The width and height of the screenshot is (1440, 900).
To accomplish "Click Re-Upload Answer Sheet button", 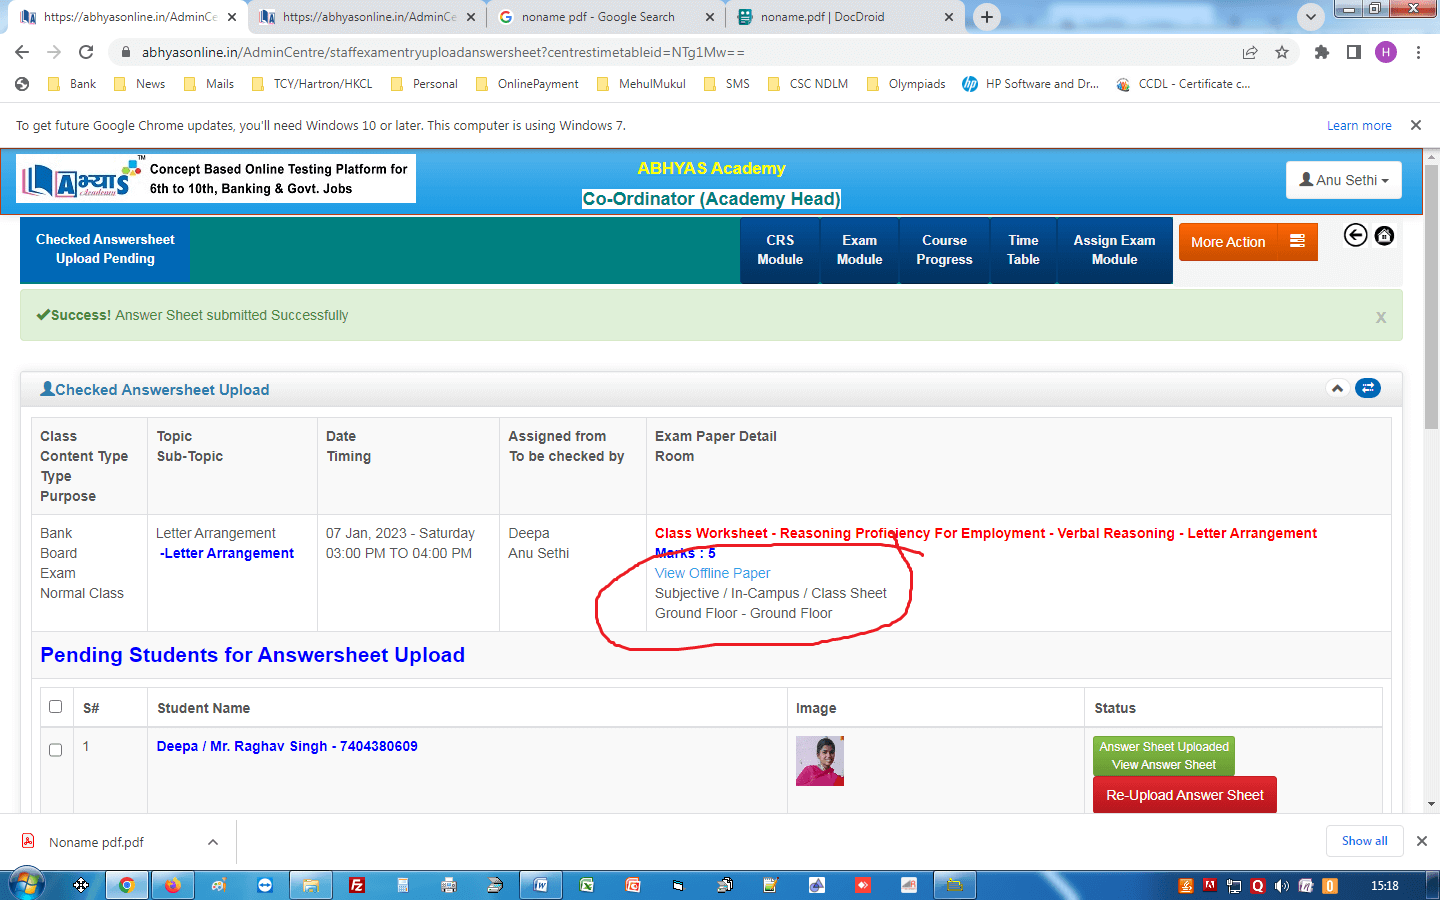I will click(1184, 795).
